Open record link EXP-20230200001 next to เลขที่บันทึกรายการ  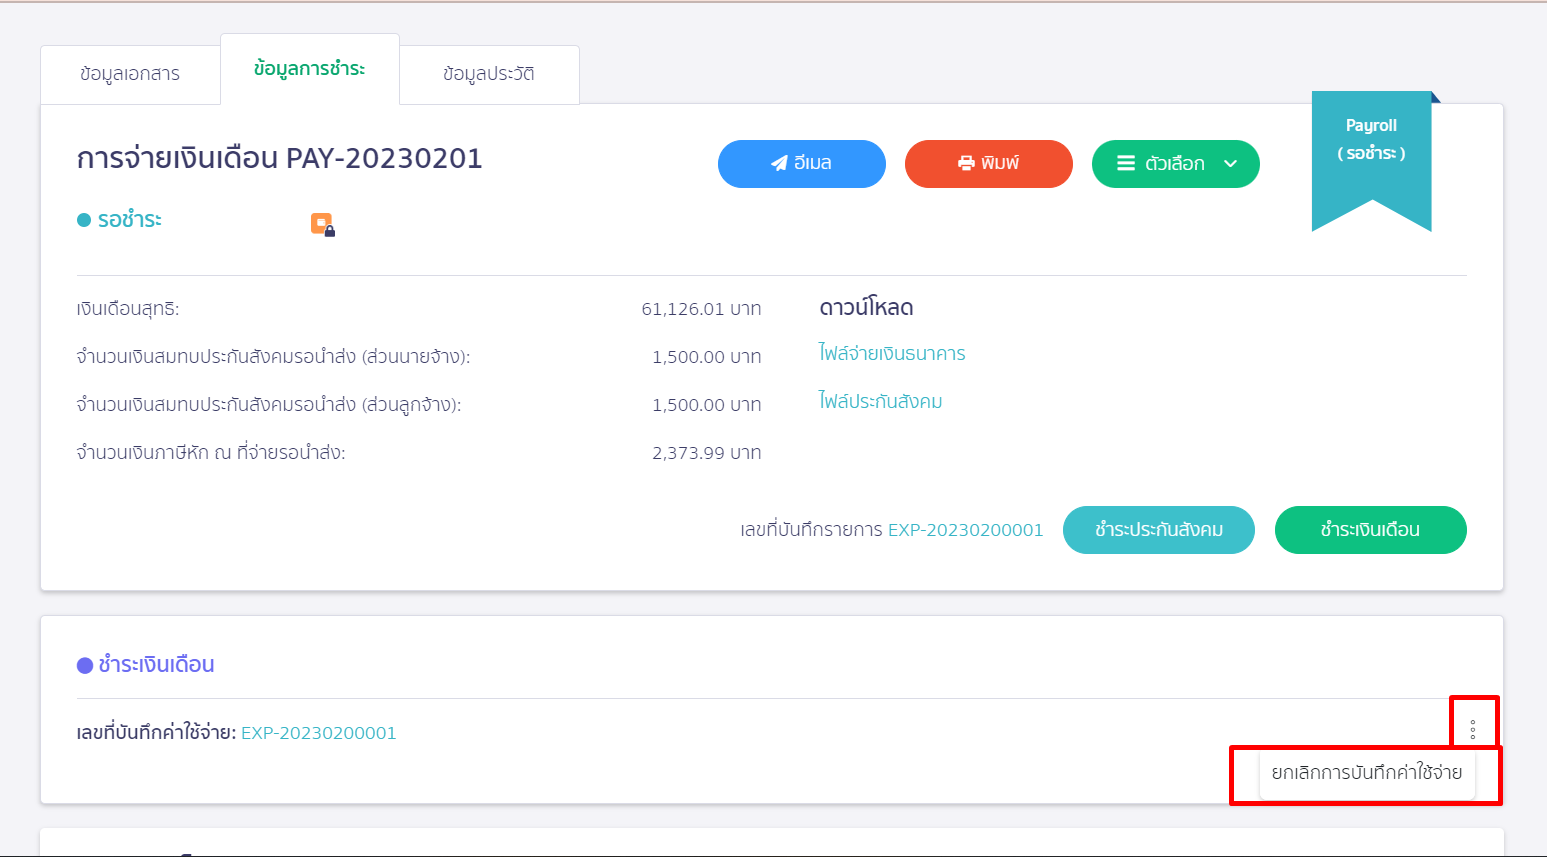click(965, 530)
